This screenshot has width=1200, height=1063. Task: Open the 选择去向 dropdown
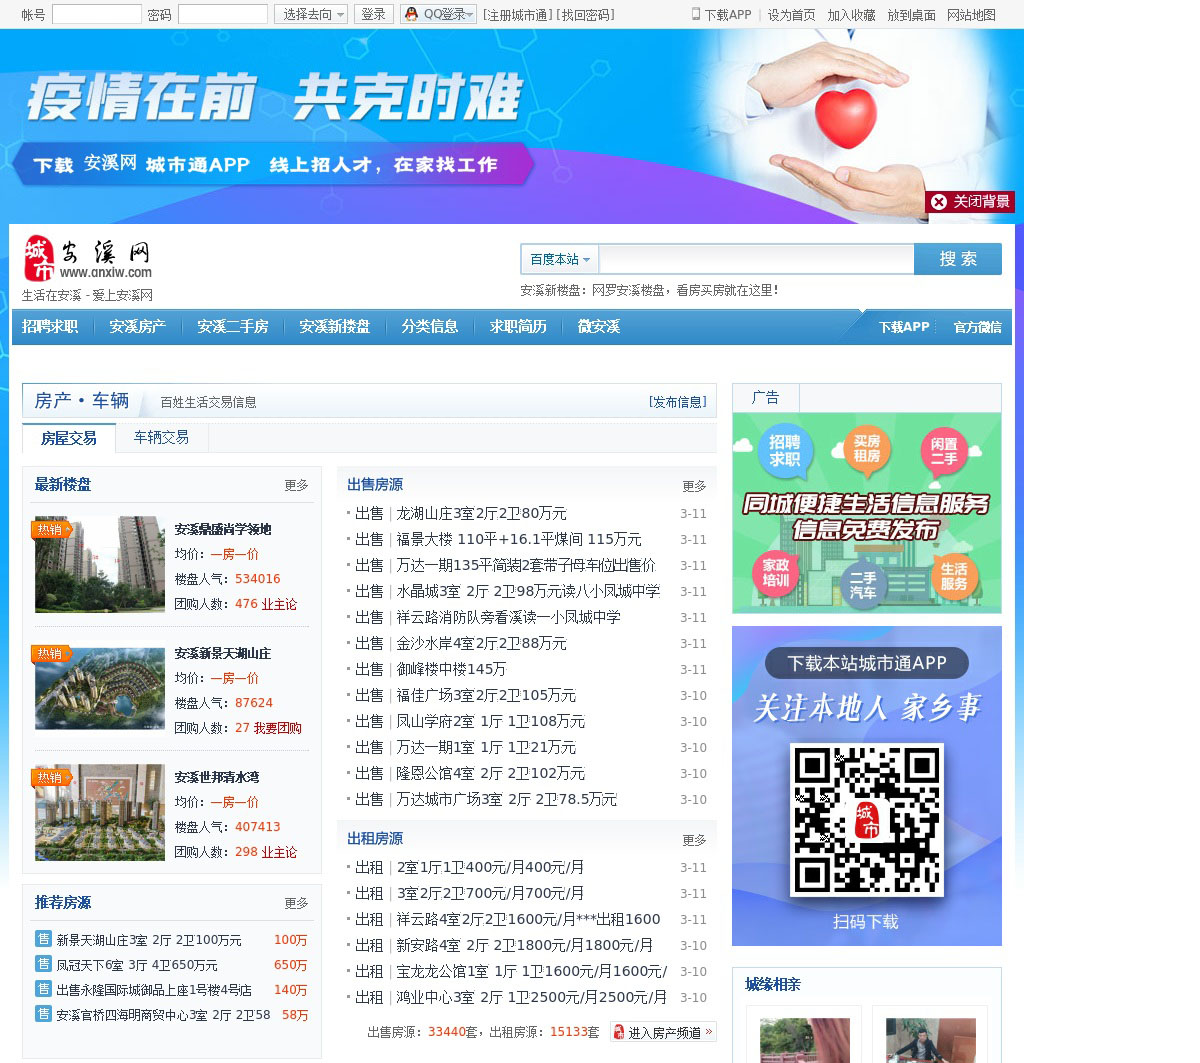(x=311, y=14)
